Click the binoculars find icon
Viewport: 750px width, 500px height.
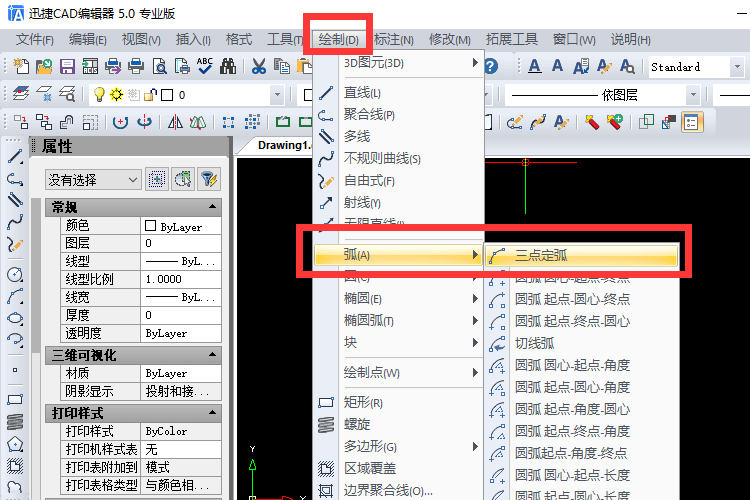tap(228, 66)
